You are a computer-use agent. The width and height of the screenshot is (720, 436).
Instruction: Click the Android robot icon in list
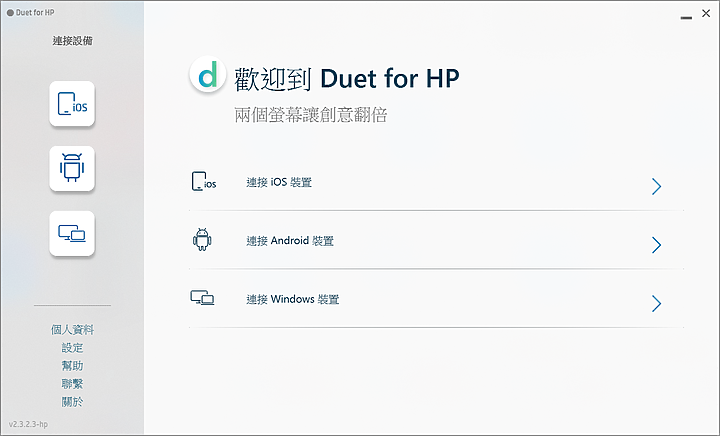point(202,240)
